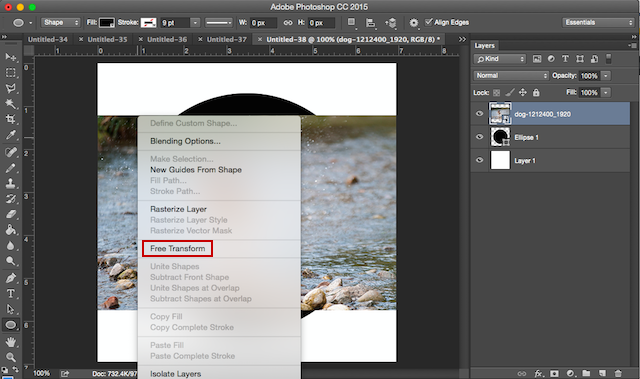Select the Blur tool
Viewport: 640px width, 379px height.
pos(11,246)
